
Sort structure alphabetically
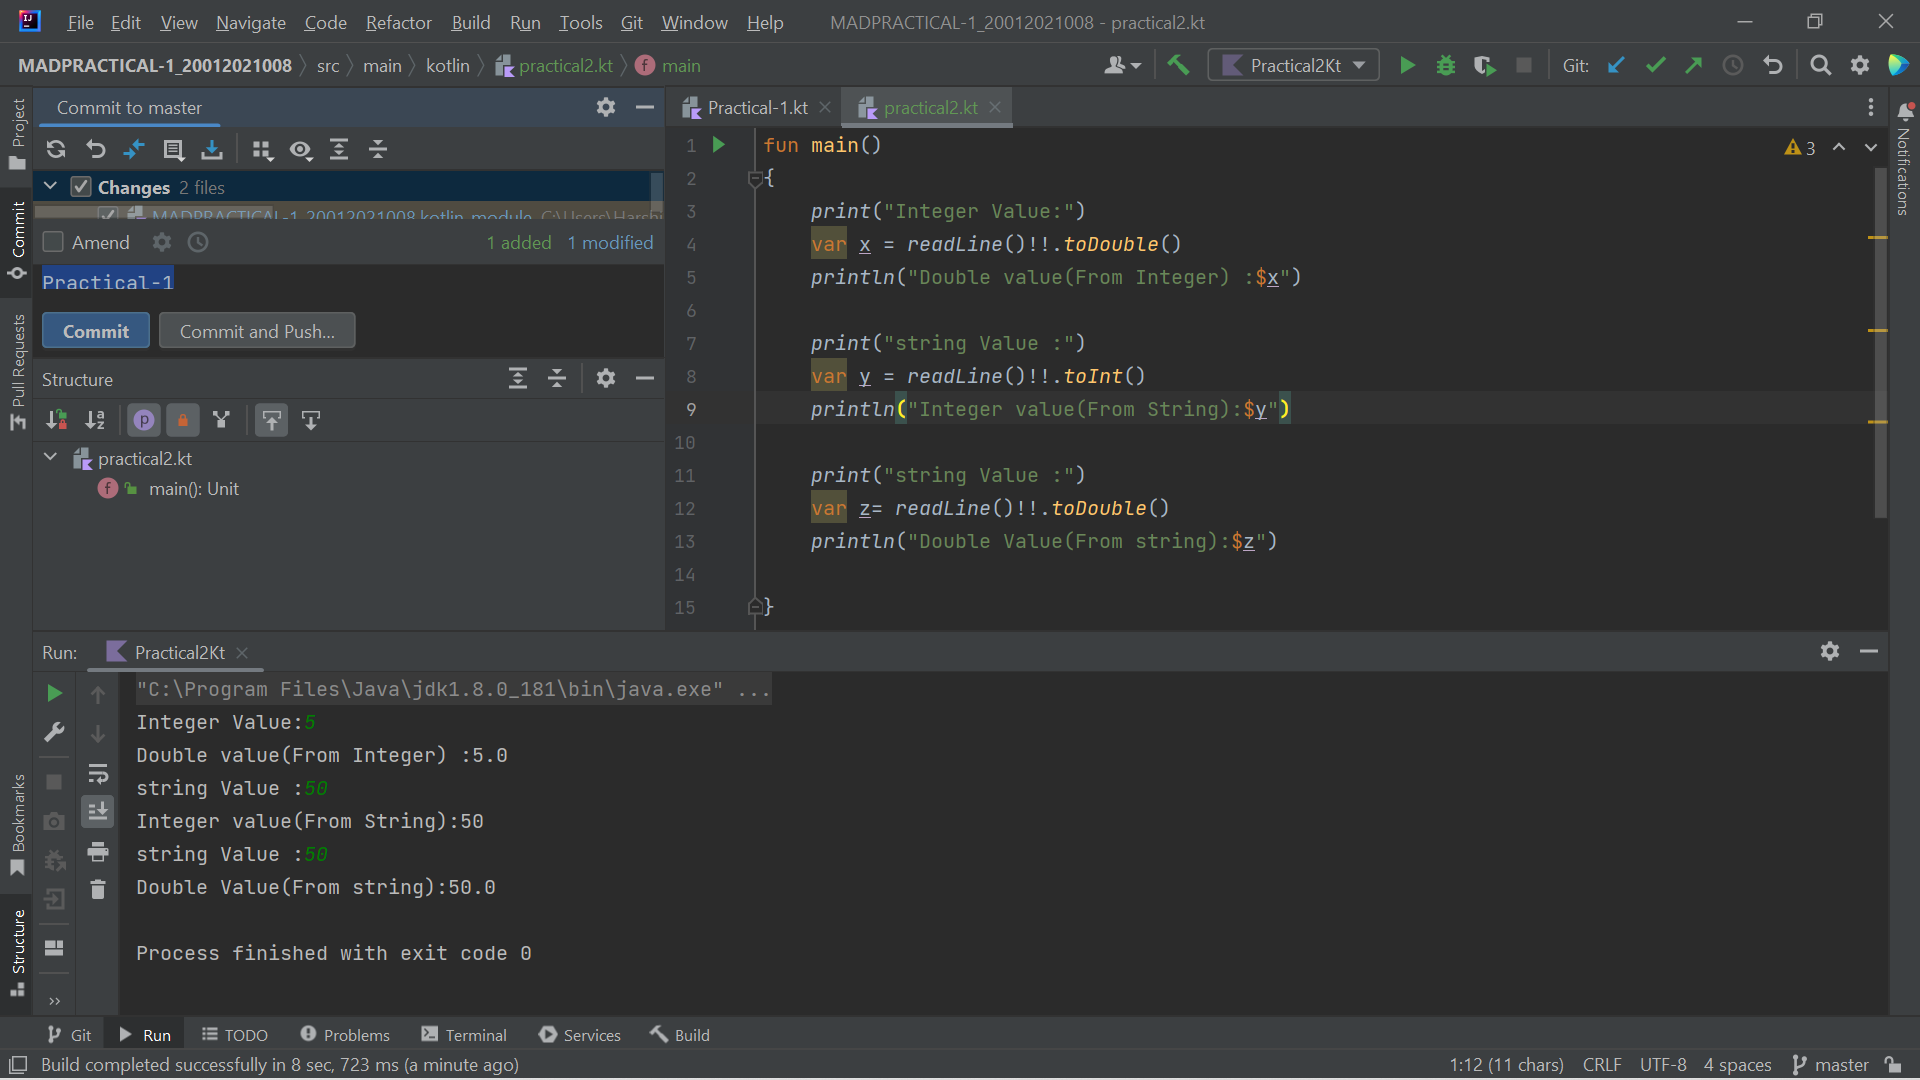click(95, 421)
